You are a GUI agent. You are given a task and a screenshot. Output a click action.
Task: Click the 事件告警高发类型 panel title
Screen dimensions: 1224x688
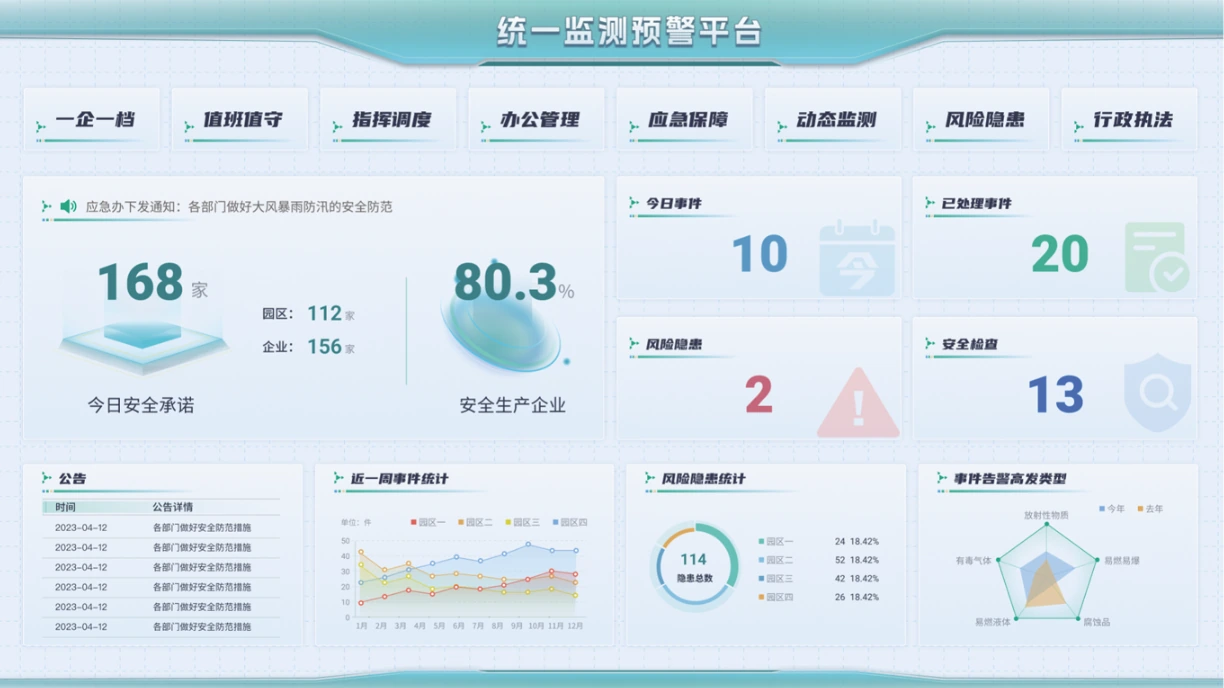pyautogui.click(x=1010, y=479)
